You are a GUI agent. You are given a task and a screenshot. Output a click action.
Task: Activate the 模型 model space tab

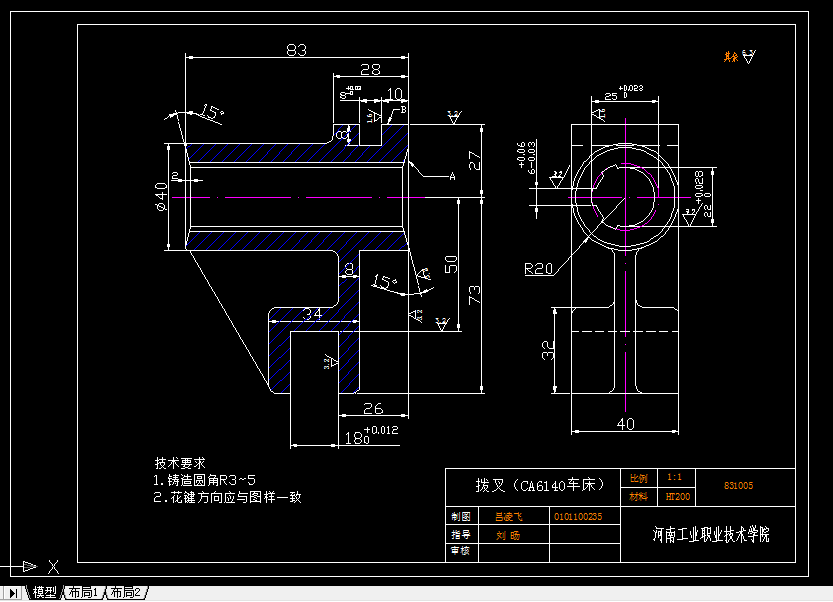(42, 591)
